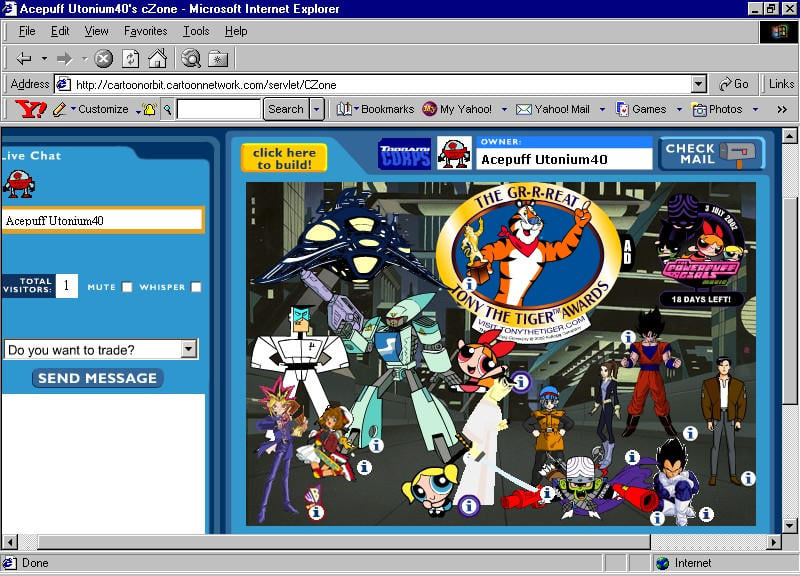Click the horizontal scrollbar thumb
The image size is (800, 576).
point(344,541)
